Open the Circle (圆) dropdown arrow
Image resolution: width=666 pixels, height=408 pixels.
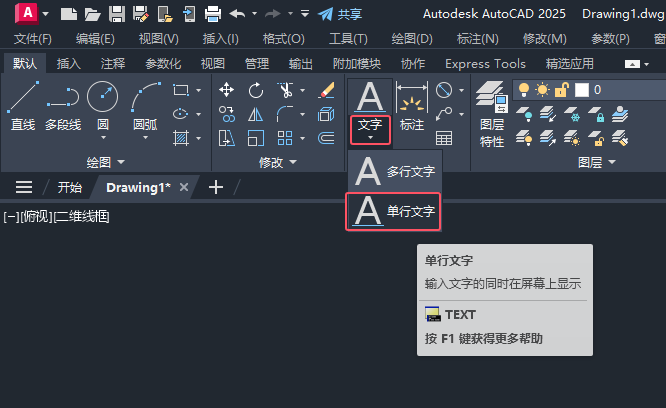coord(103,138)
